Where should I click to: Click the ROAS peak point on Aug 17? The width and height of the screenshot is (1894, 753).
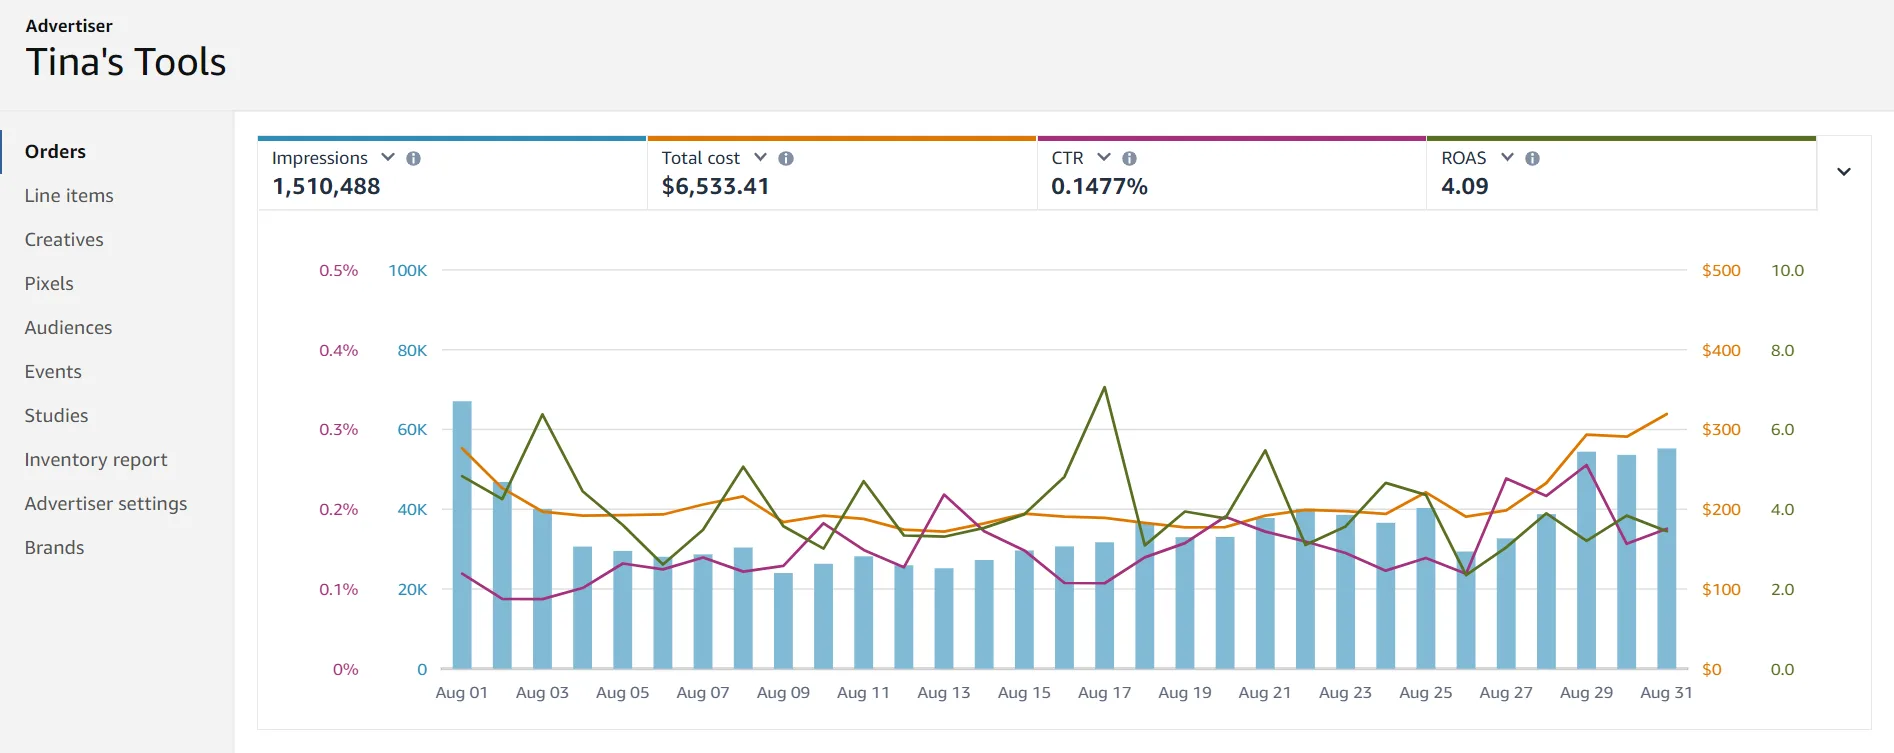point(1104,387)
